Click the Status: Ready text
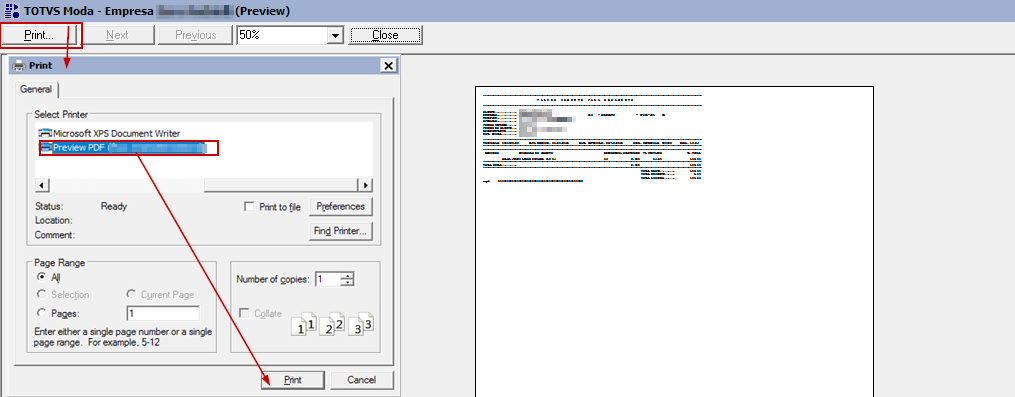This screenshot has width=1015, height=397. point(81,207)
